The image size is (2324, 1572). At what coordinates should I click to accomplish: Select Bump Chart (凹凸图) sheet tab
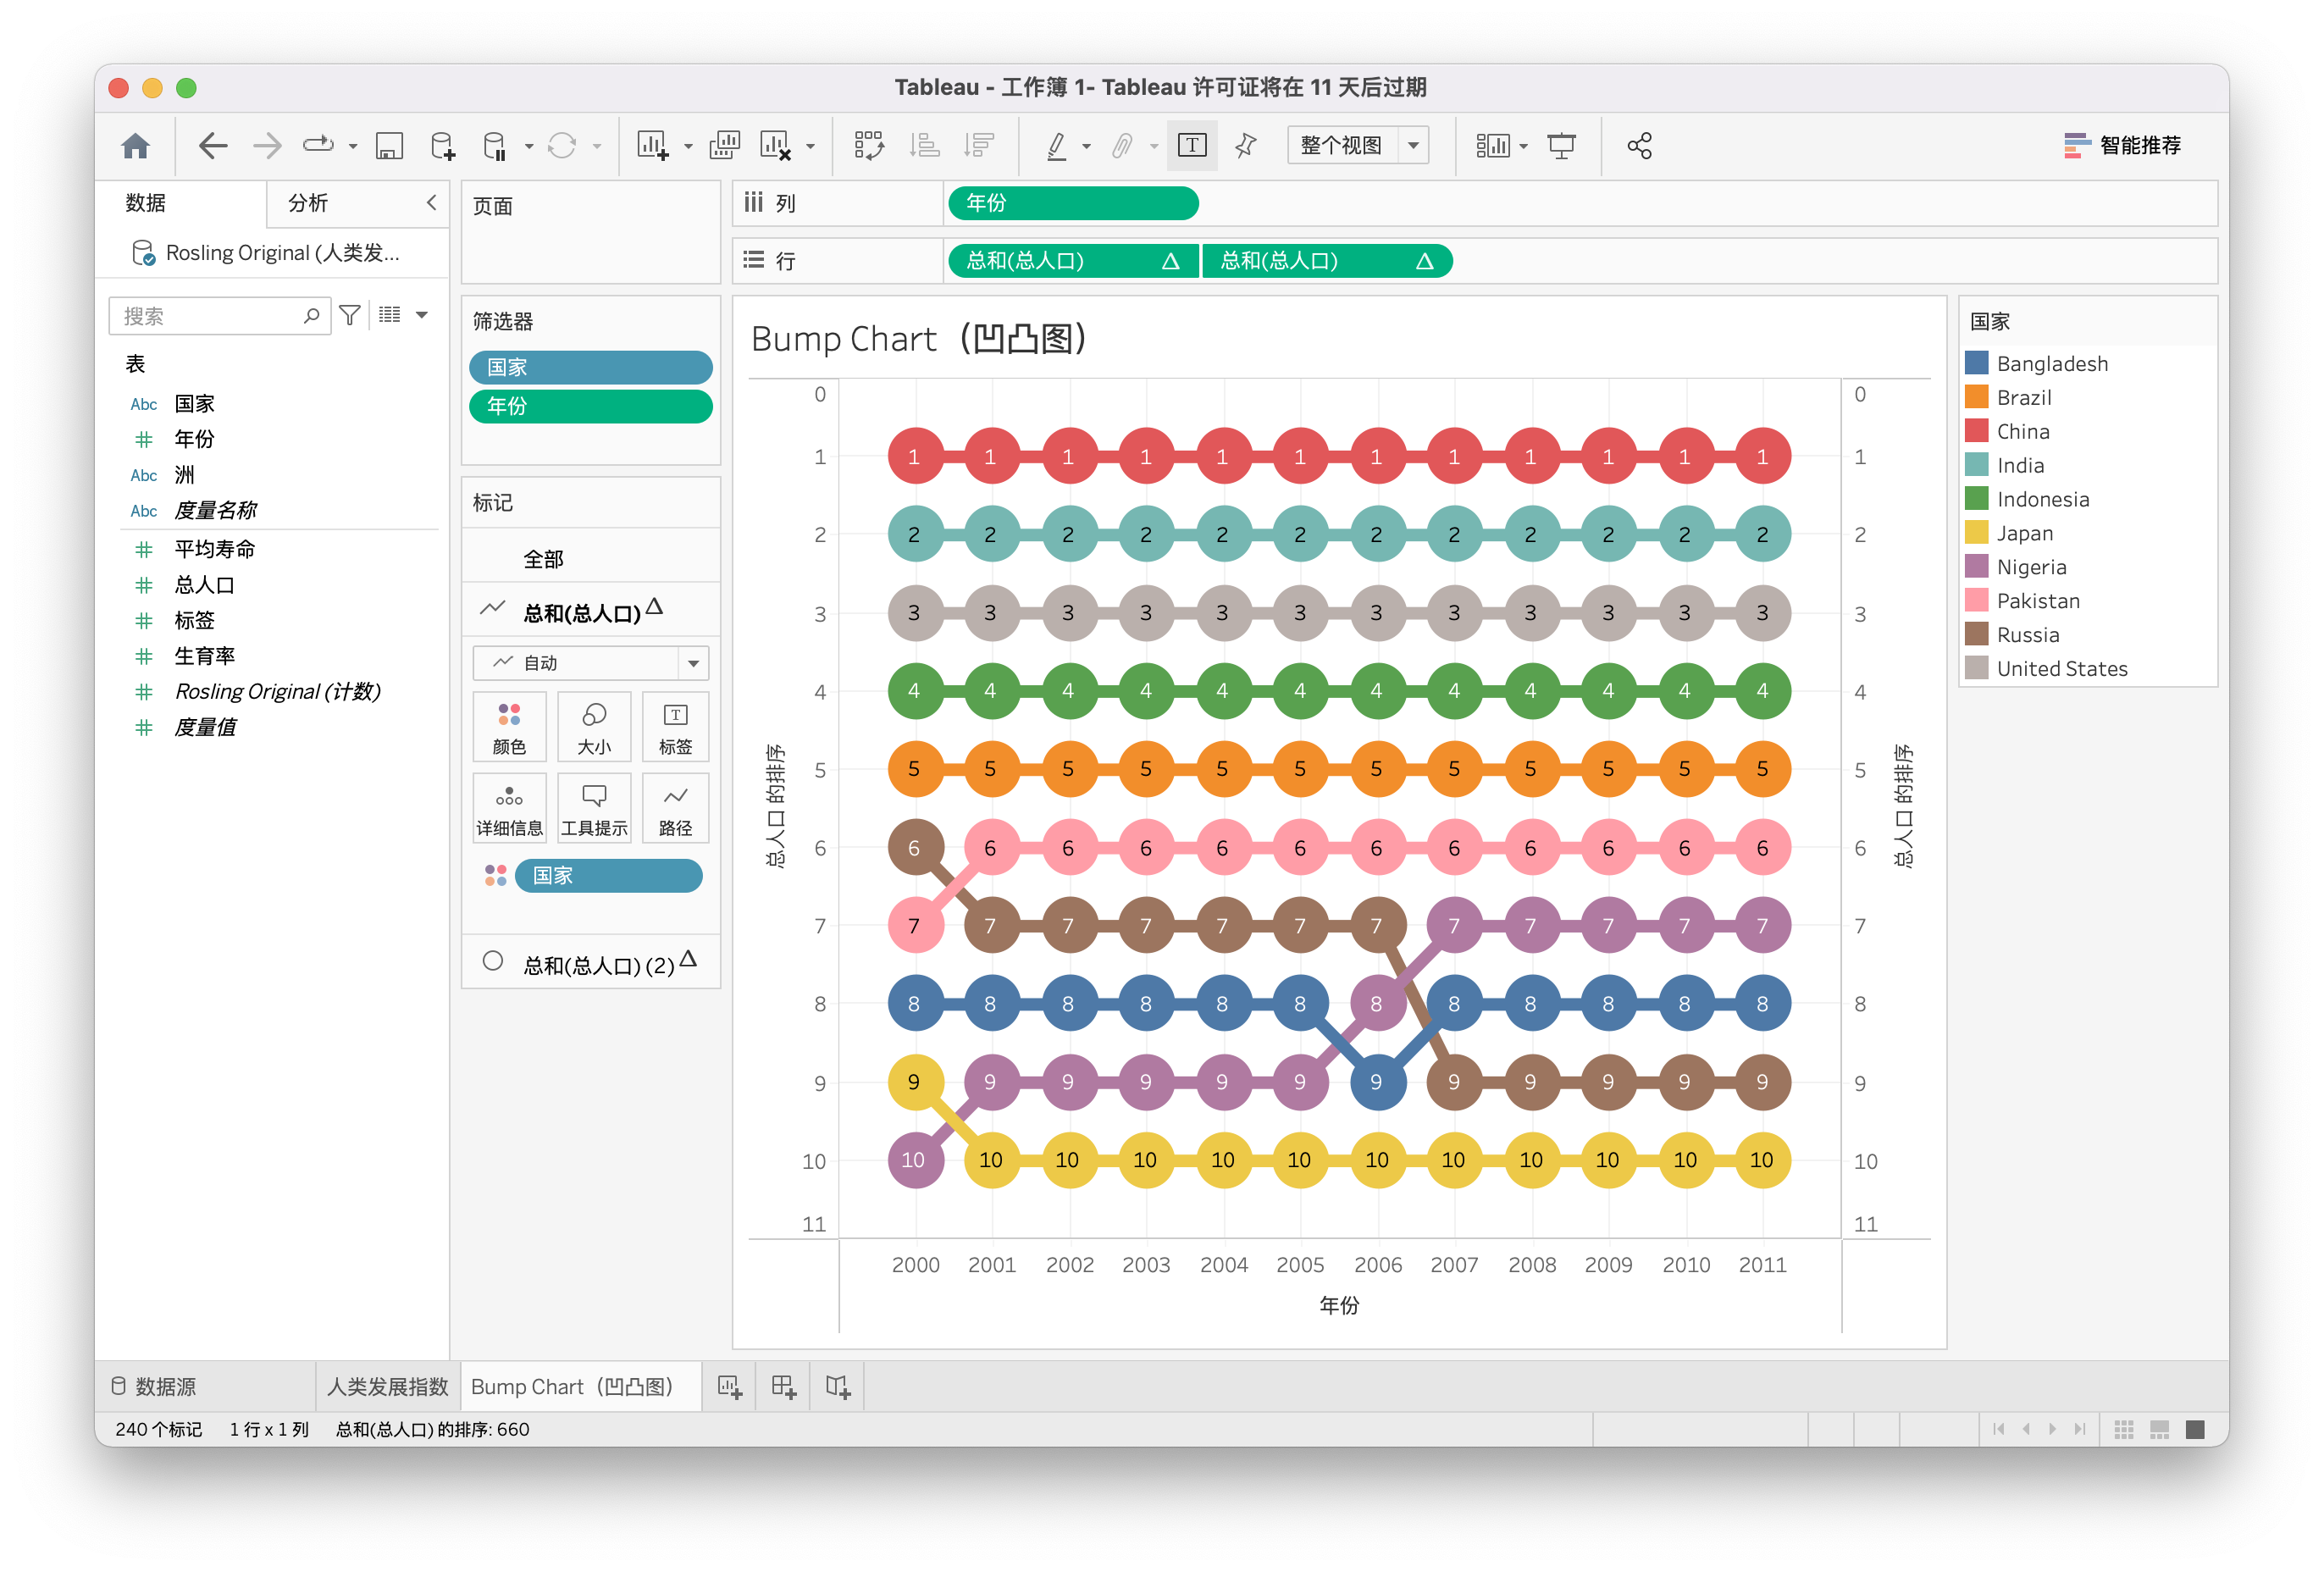point(580,1387)
